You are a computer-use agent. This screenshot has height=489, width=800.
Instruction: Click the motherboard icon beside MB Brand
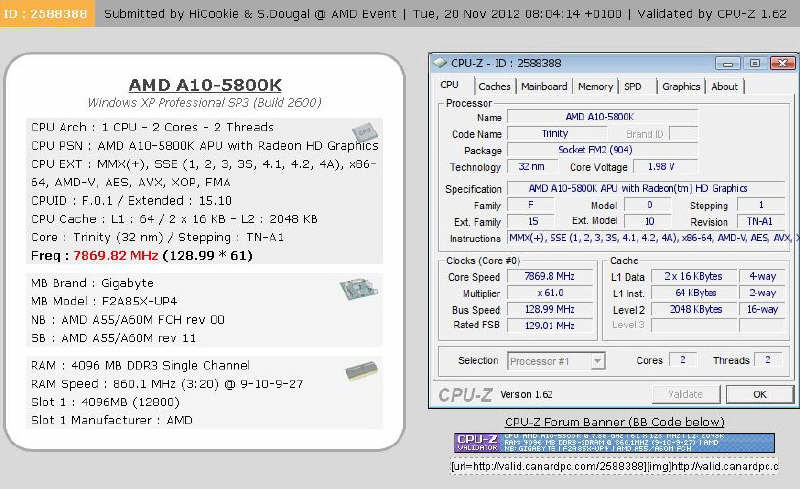(359, 289)
